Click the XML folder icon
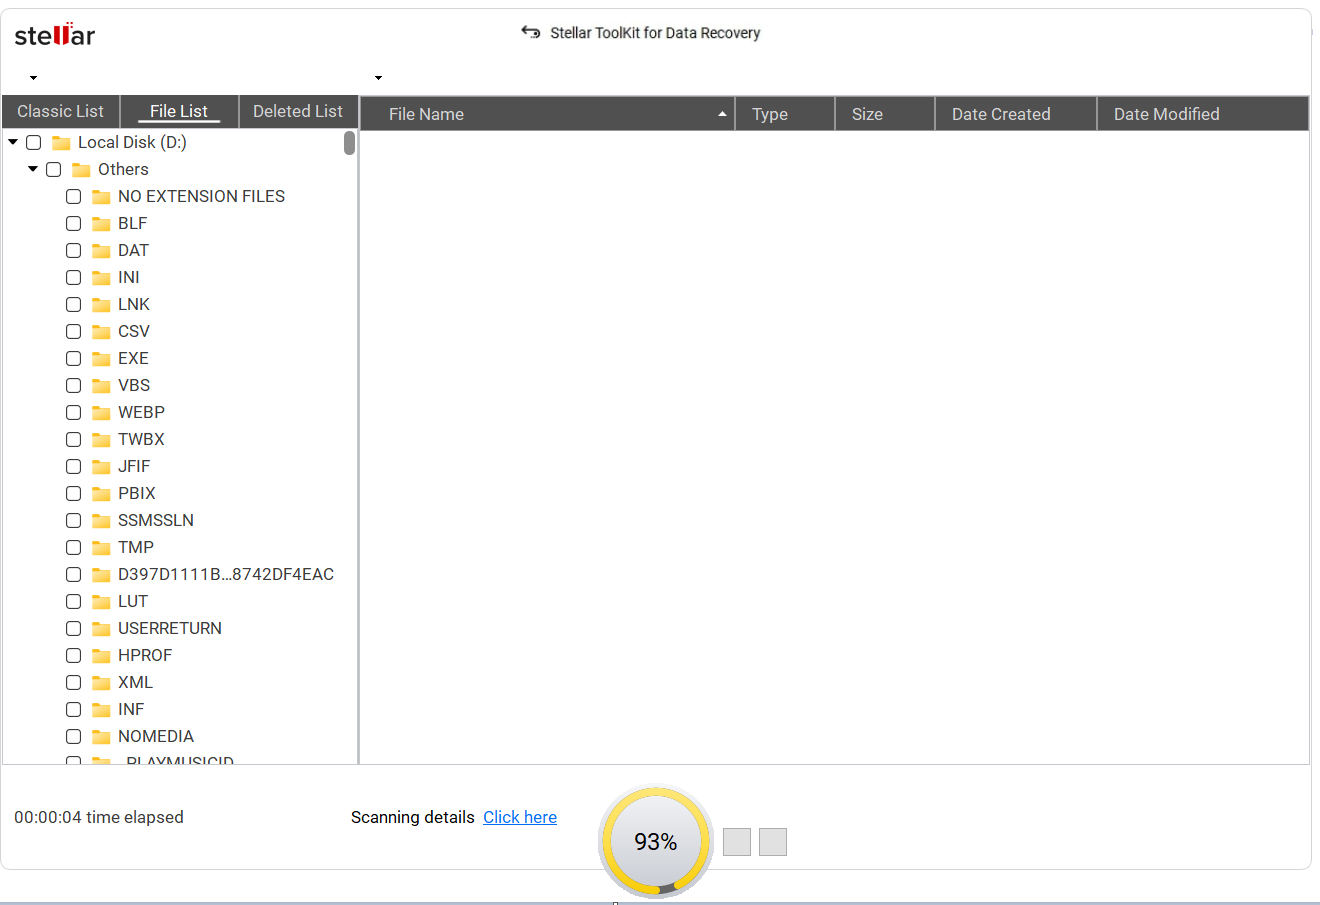Image resolution: width=1320 pixels, height=905 pixels. (x=101, y=683)
